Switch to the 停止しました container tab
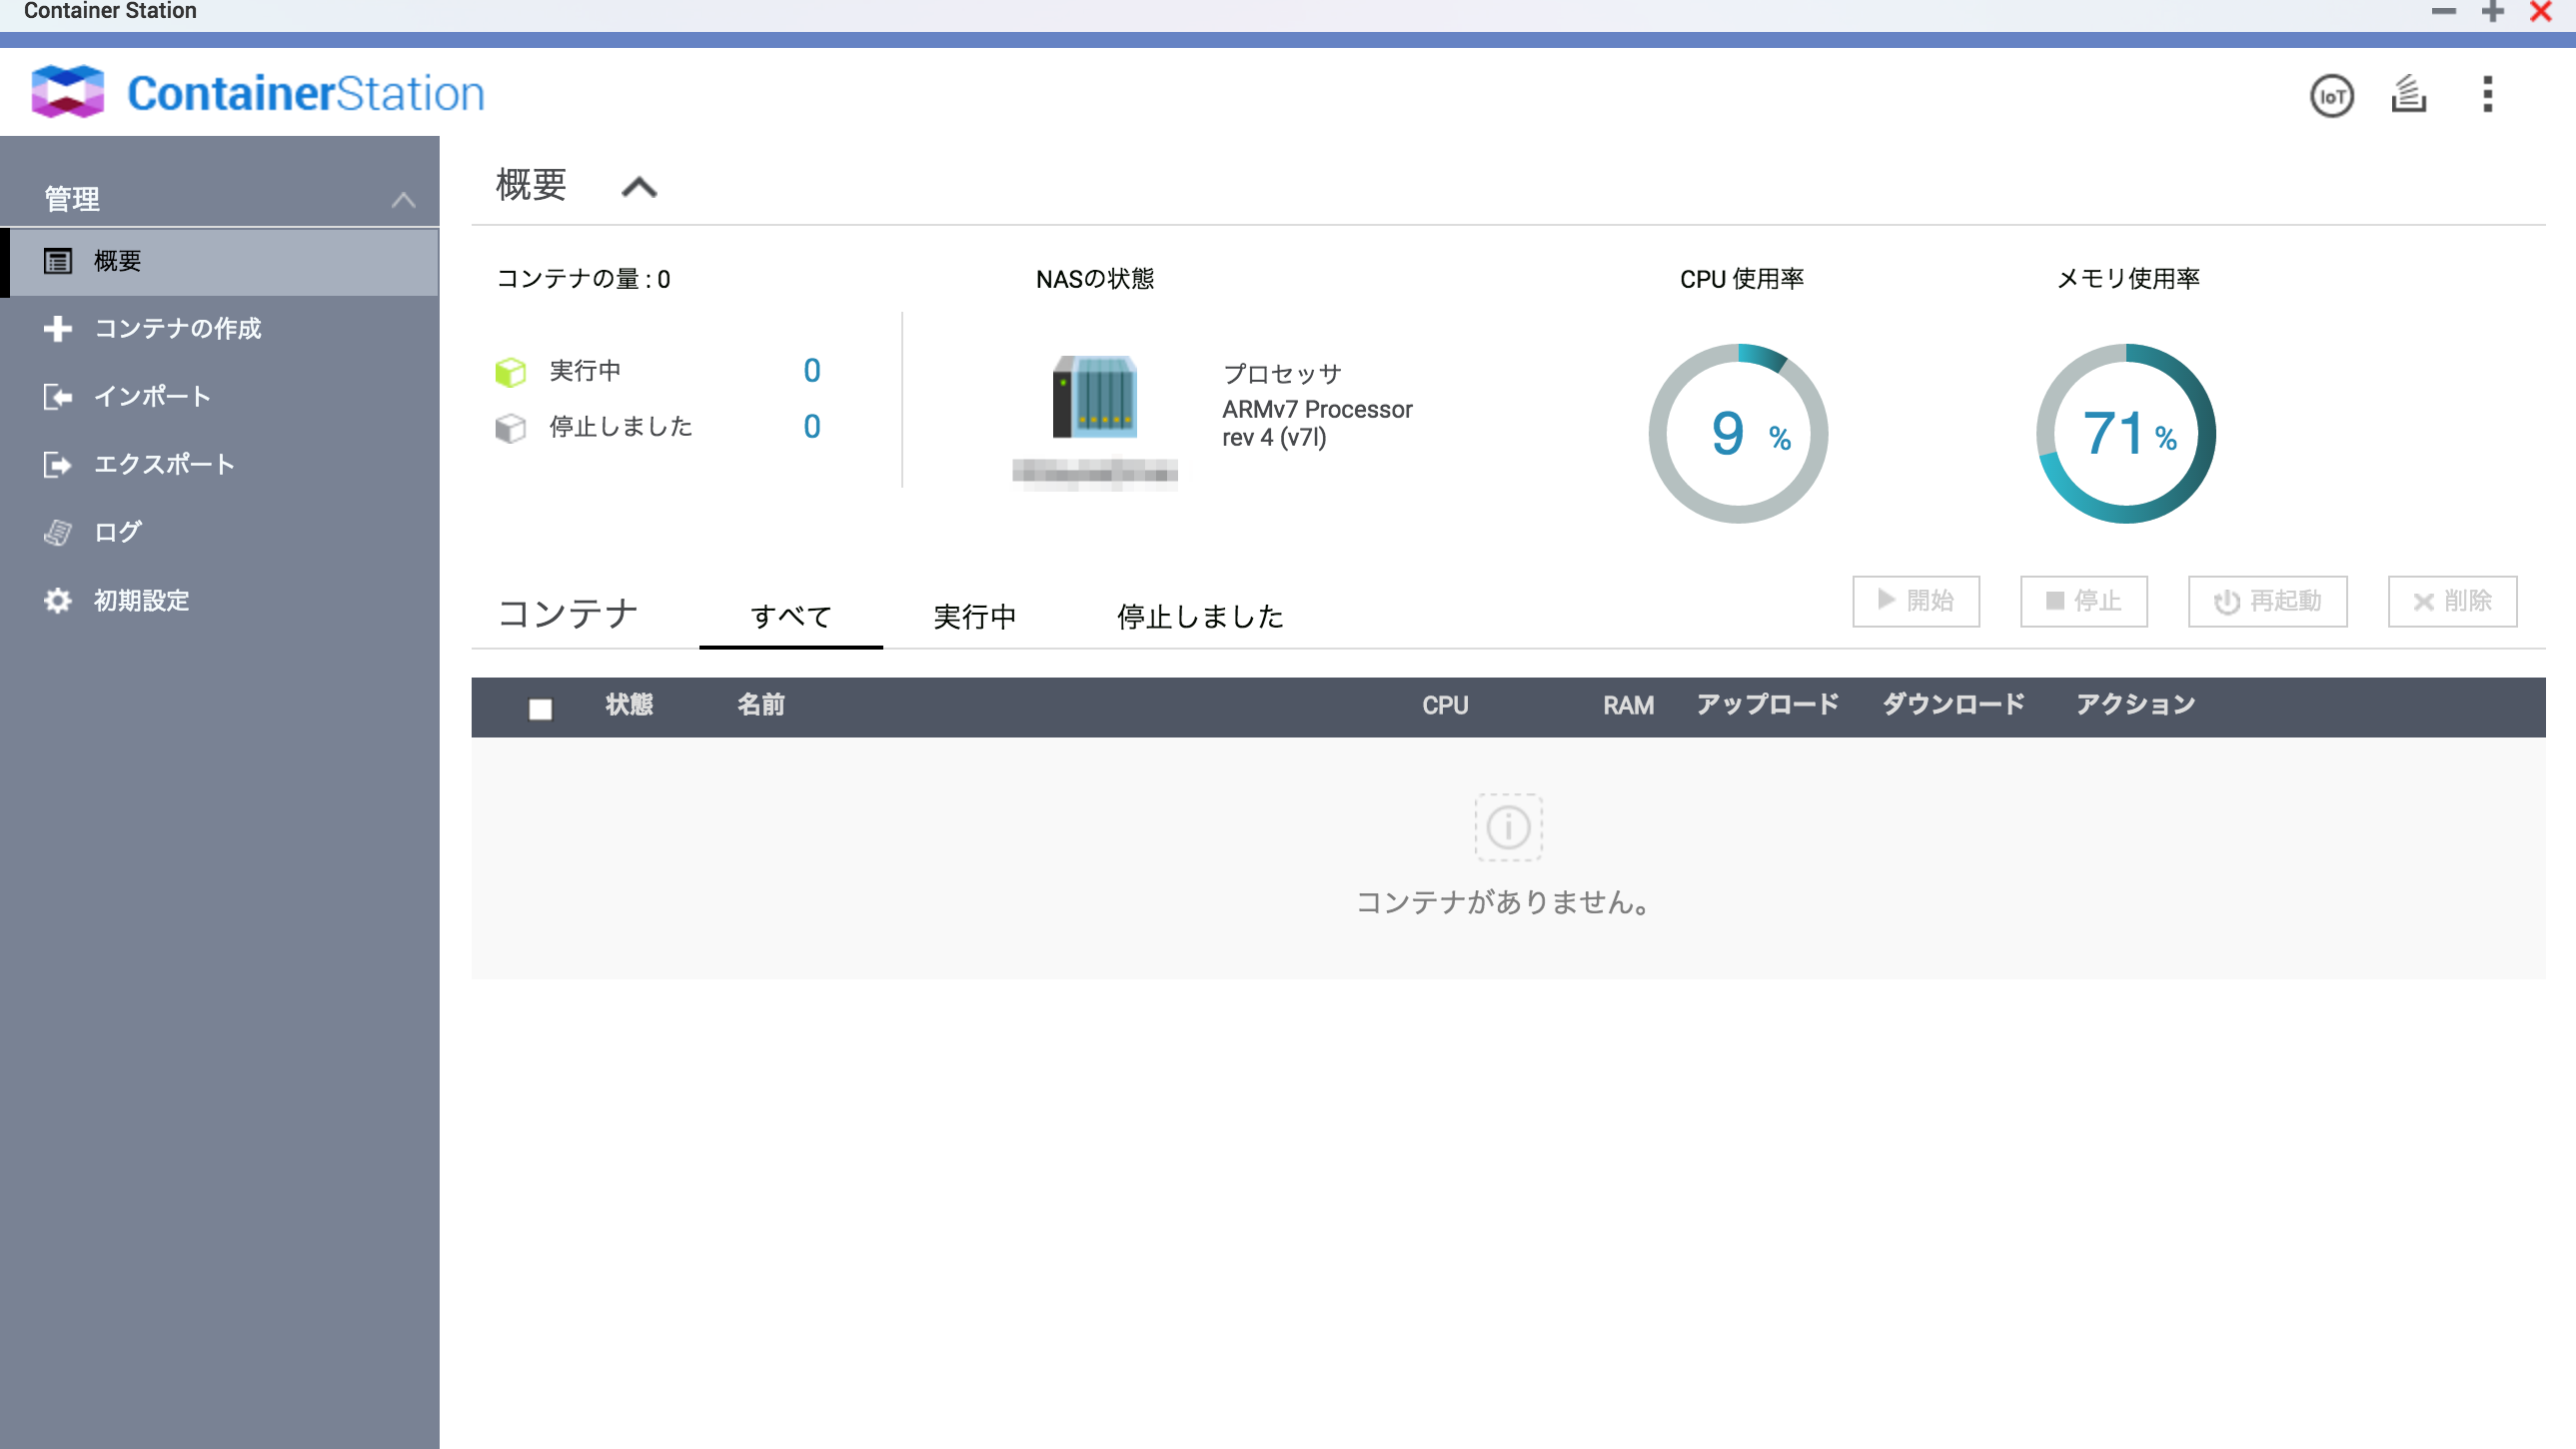 tap(1200, 616)
